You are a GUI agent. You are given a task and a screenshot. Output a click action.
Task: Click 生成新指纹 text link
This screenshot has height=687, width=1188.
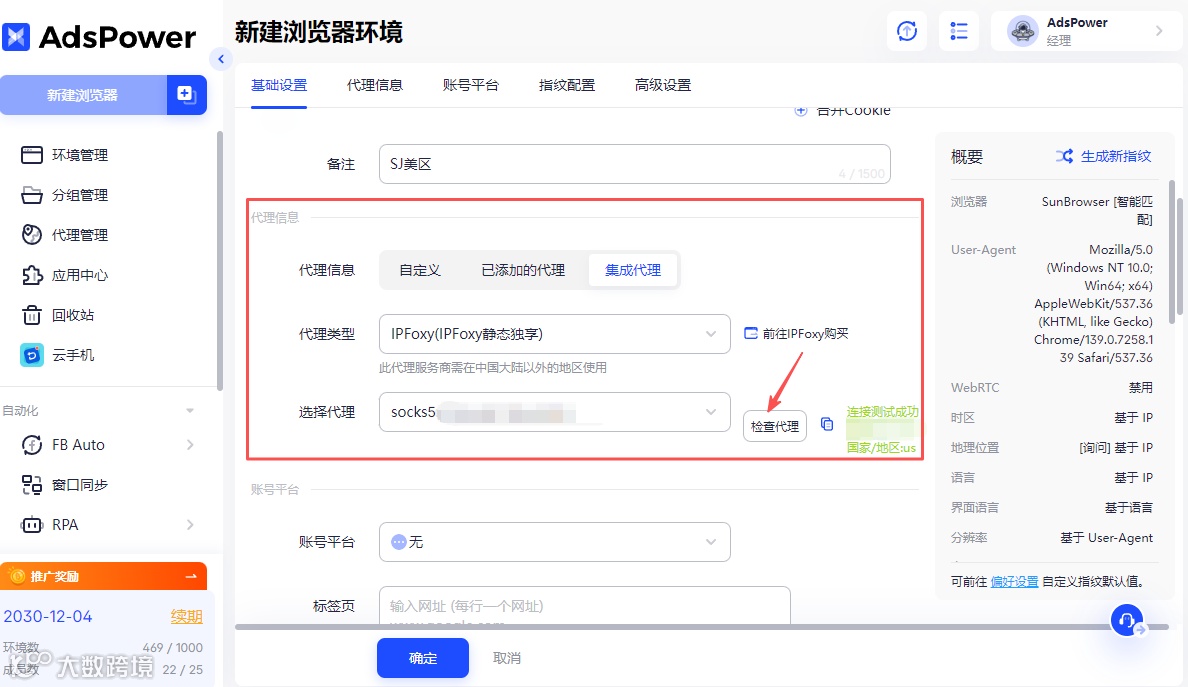pyautogui.click(x=1116, y=156)
